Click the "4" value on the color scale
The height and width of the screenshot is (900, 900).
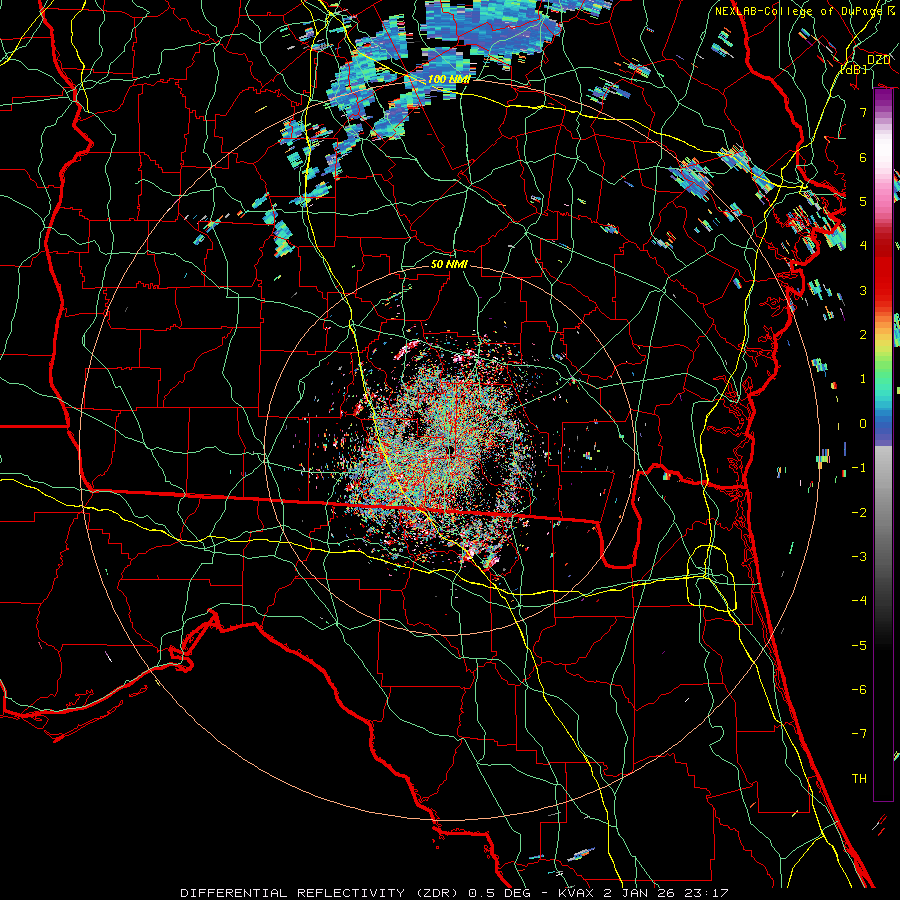(863, 246)
